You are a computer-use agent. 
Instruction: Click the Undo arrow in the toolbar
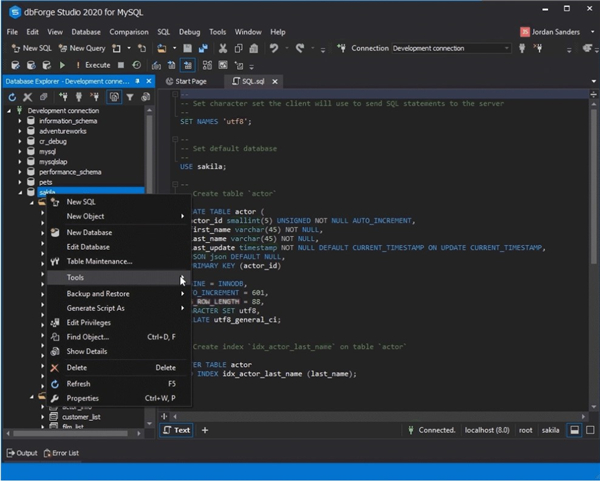tap(273, 48)
